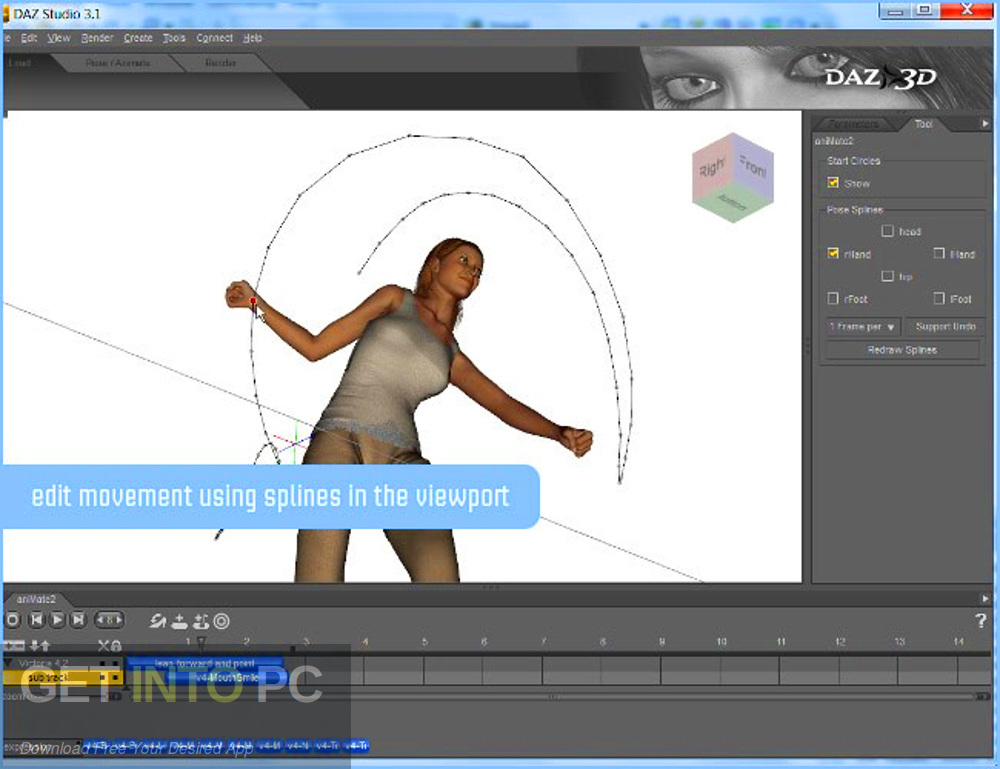The image size is (1000, 769).
Task: Open the aniMate2 help question mark
Action: 981,620
